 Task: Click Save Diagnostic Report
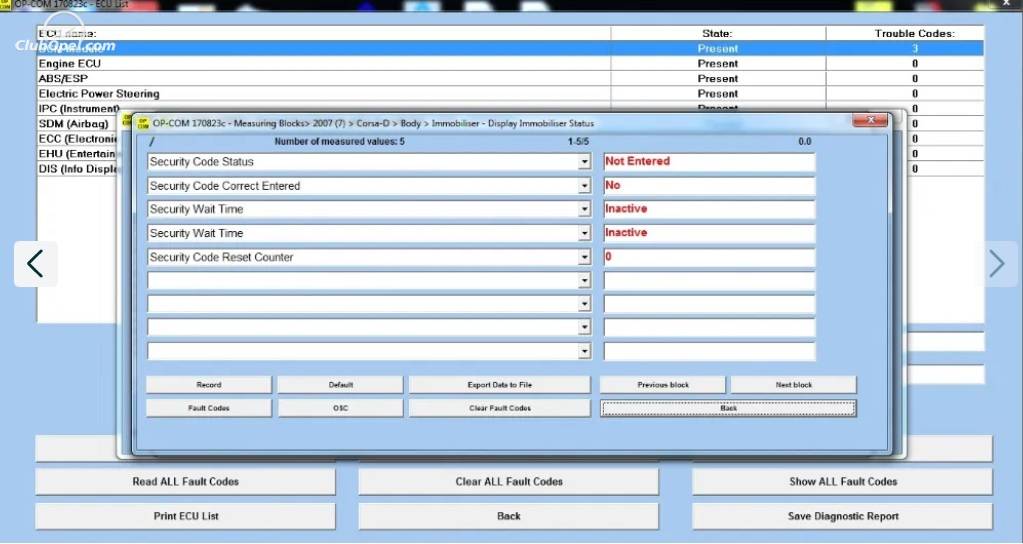point(843,516)
